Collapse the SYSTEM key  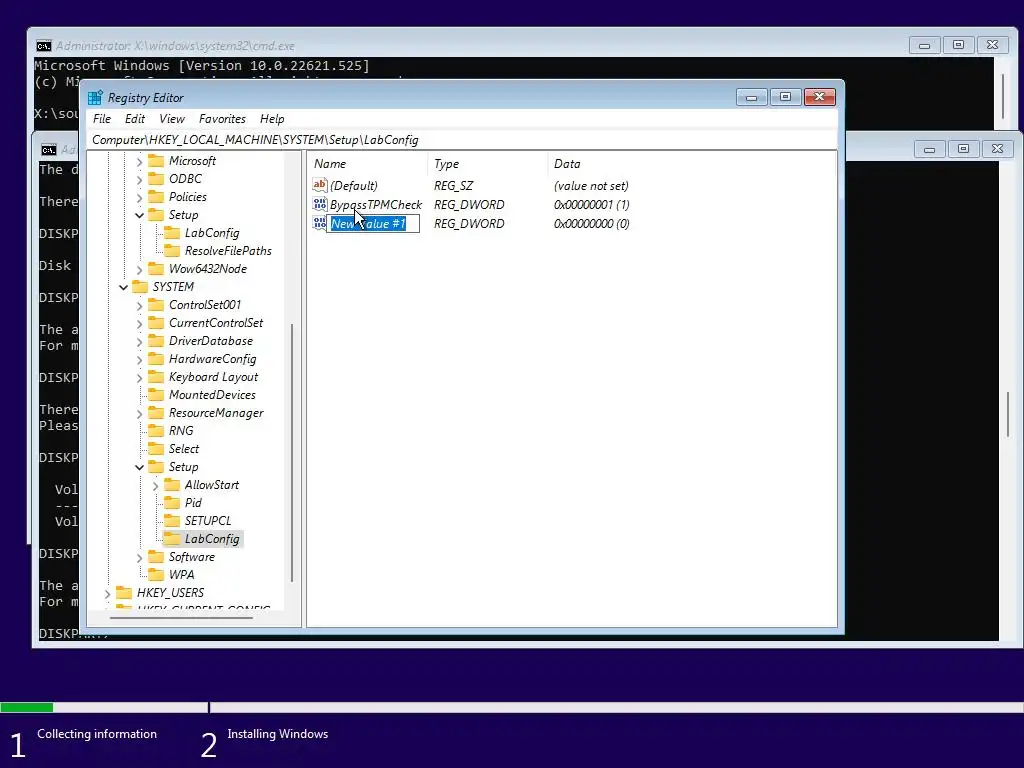[x=123, y=287]
